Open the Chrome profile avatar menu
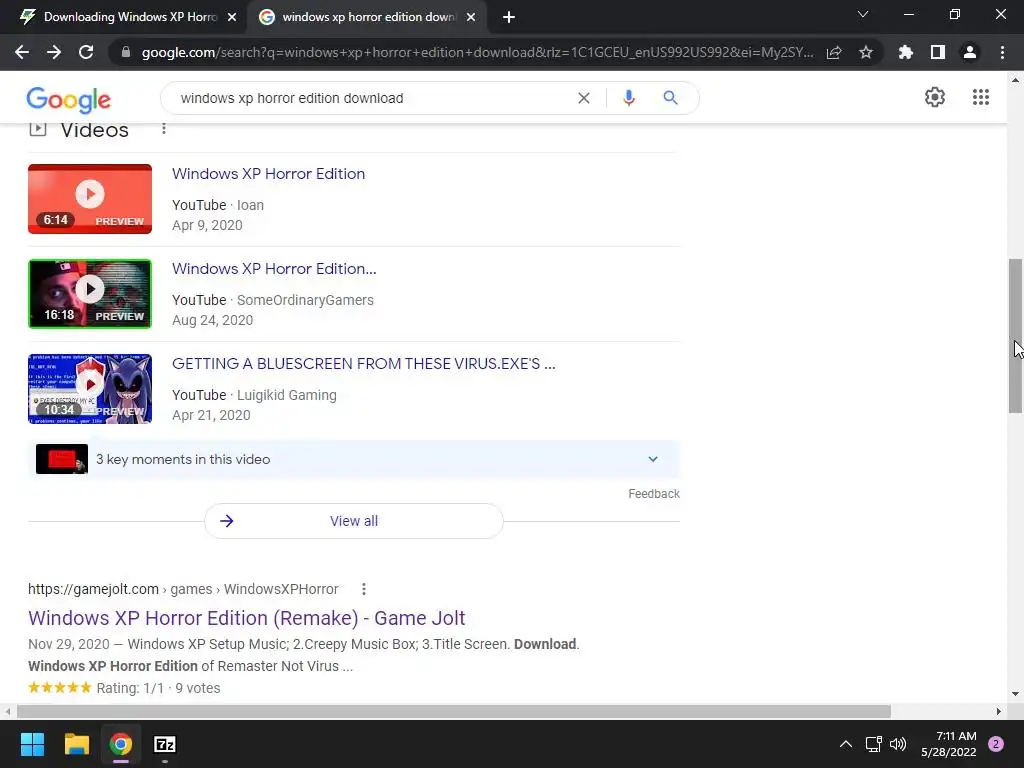 pyautogui.click(x=970, y=52)
